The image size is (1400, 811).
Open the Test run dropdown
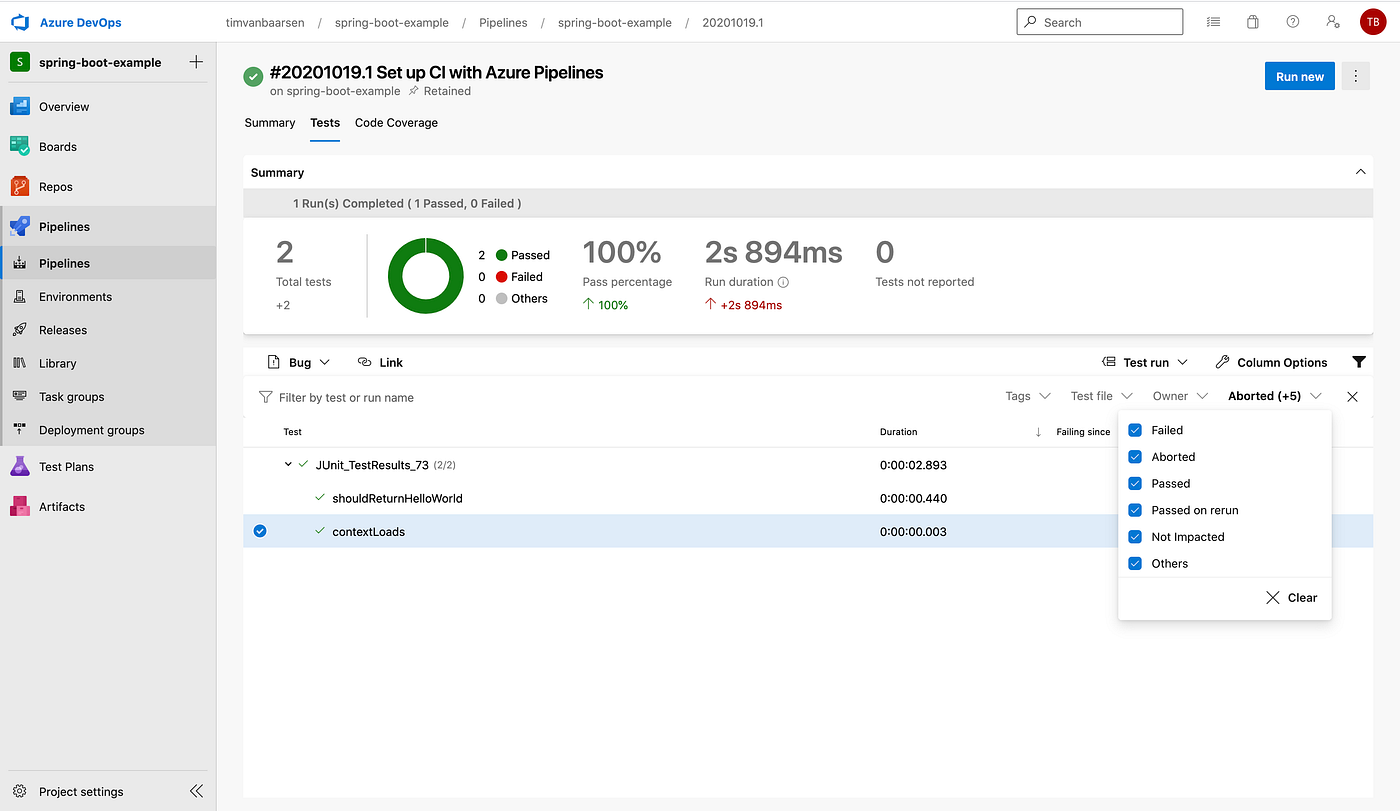coord(1145,362)
